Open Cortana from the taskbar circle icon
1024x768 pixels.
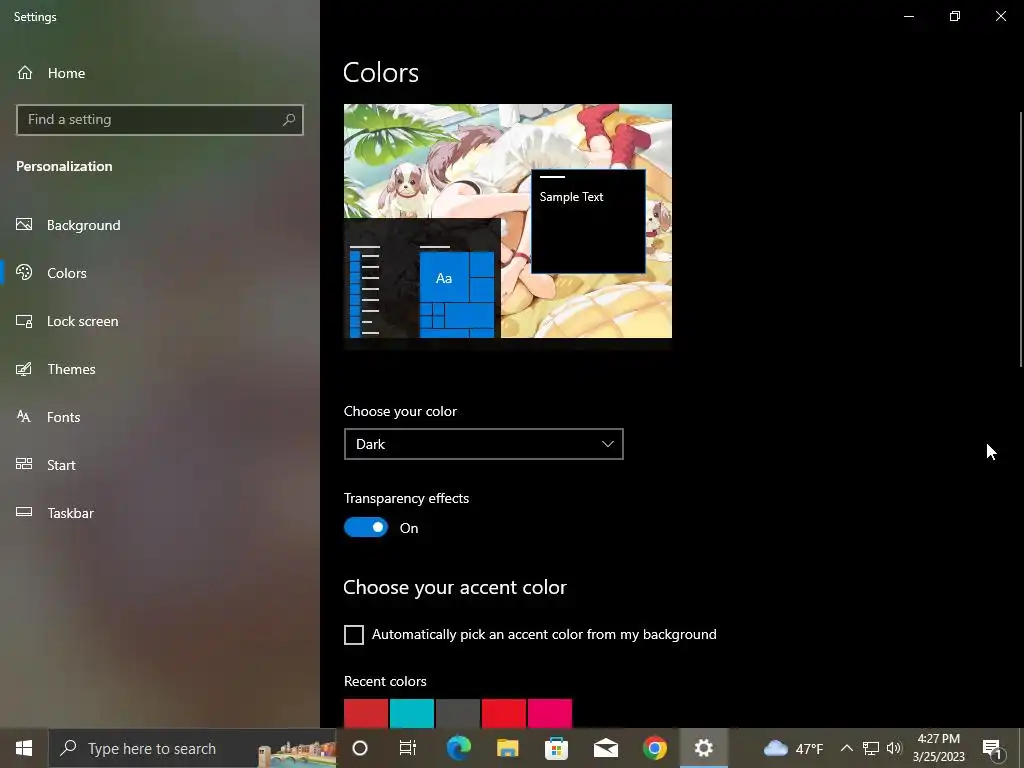coord(360,748)
